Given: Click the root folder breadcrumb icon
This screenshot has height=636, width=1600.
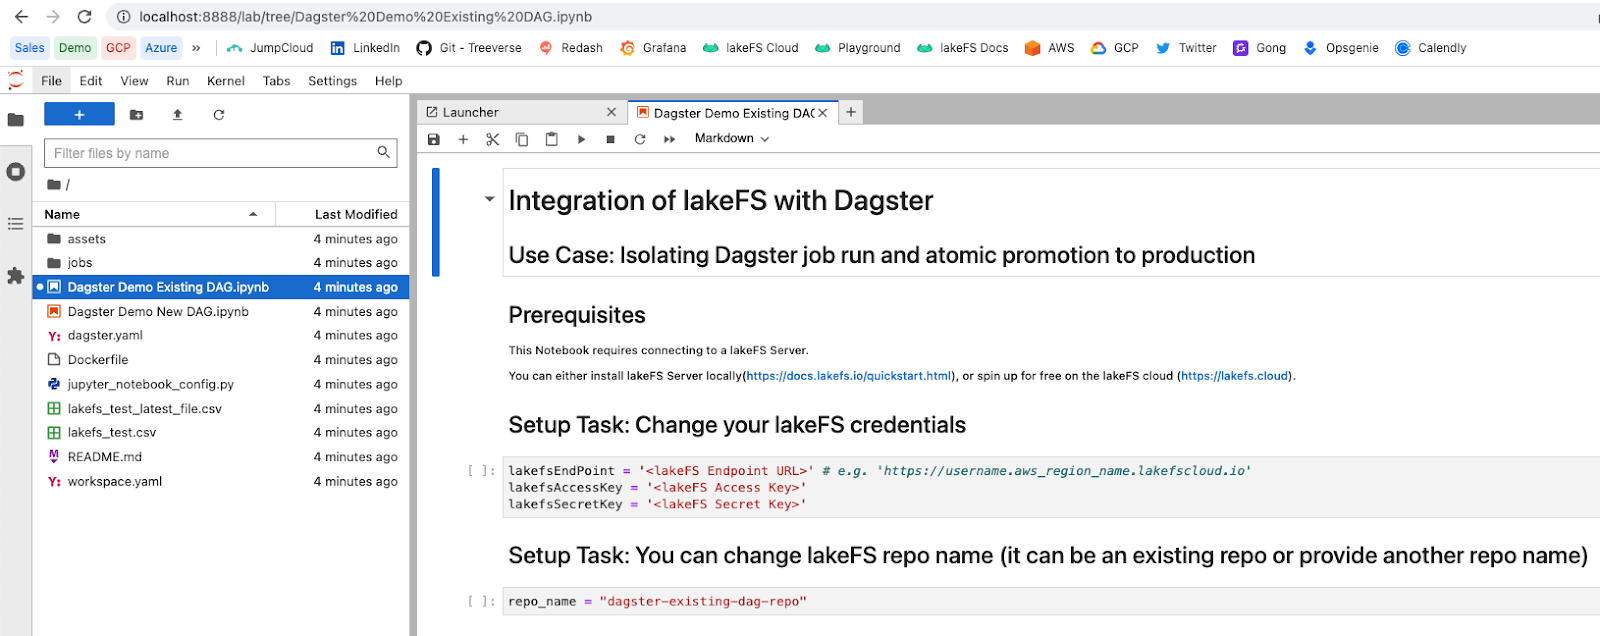Looking at the screenshot, I should [54, 185].
